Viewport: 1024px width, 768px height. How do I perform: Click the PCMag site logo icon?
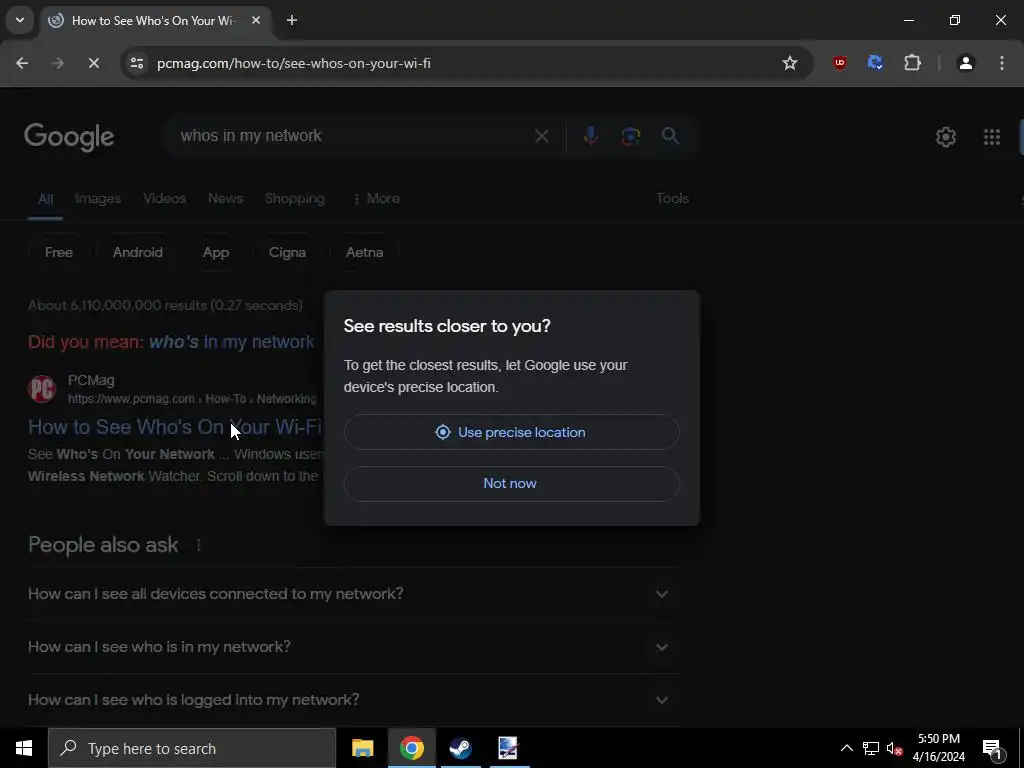pyautogui.click(x=42, y=389)
